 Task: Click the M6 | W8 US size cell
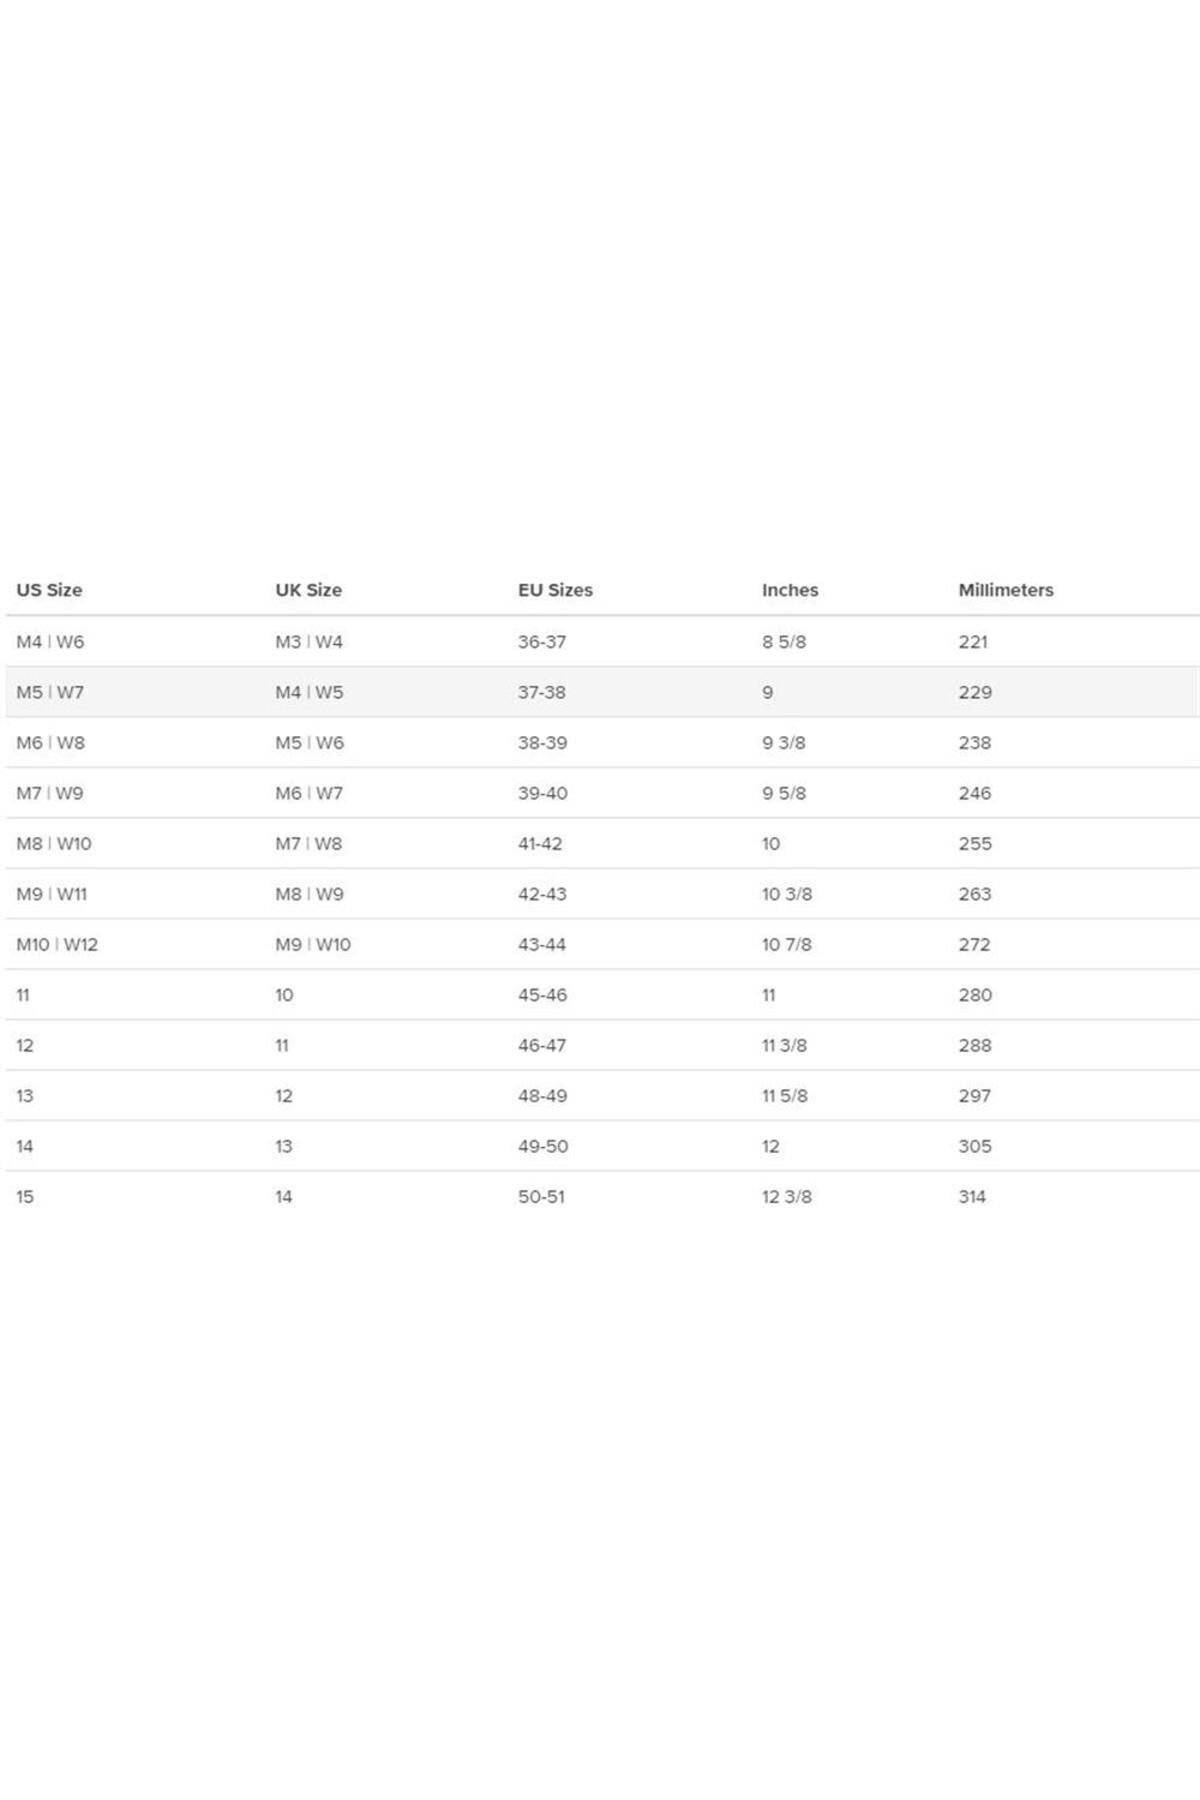50,743
